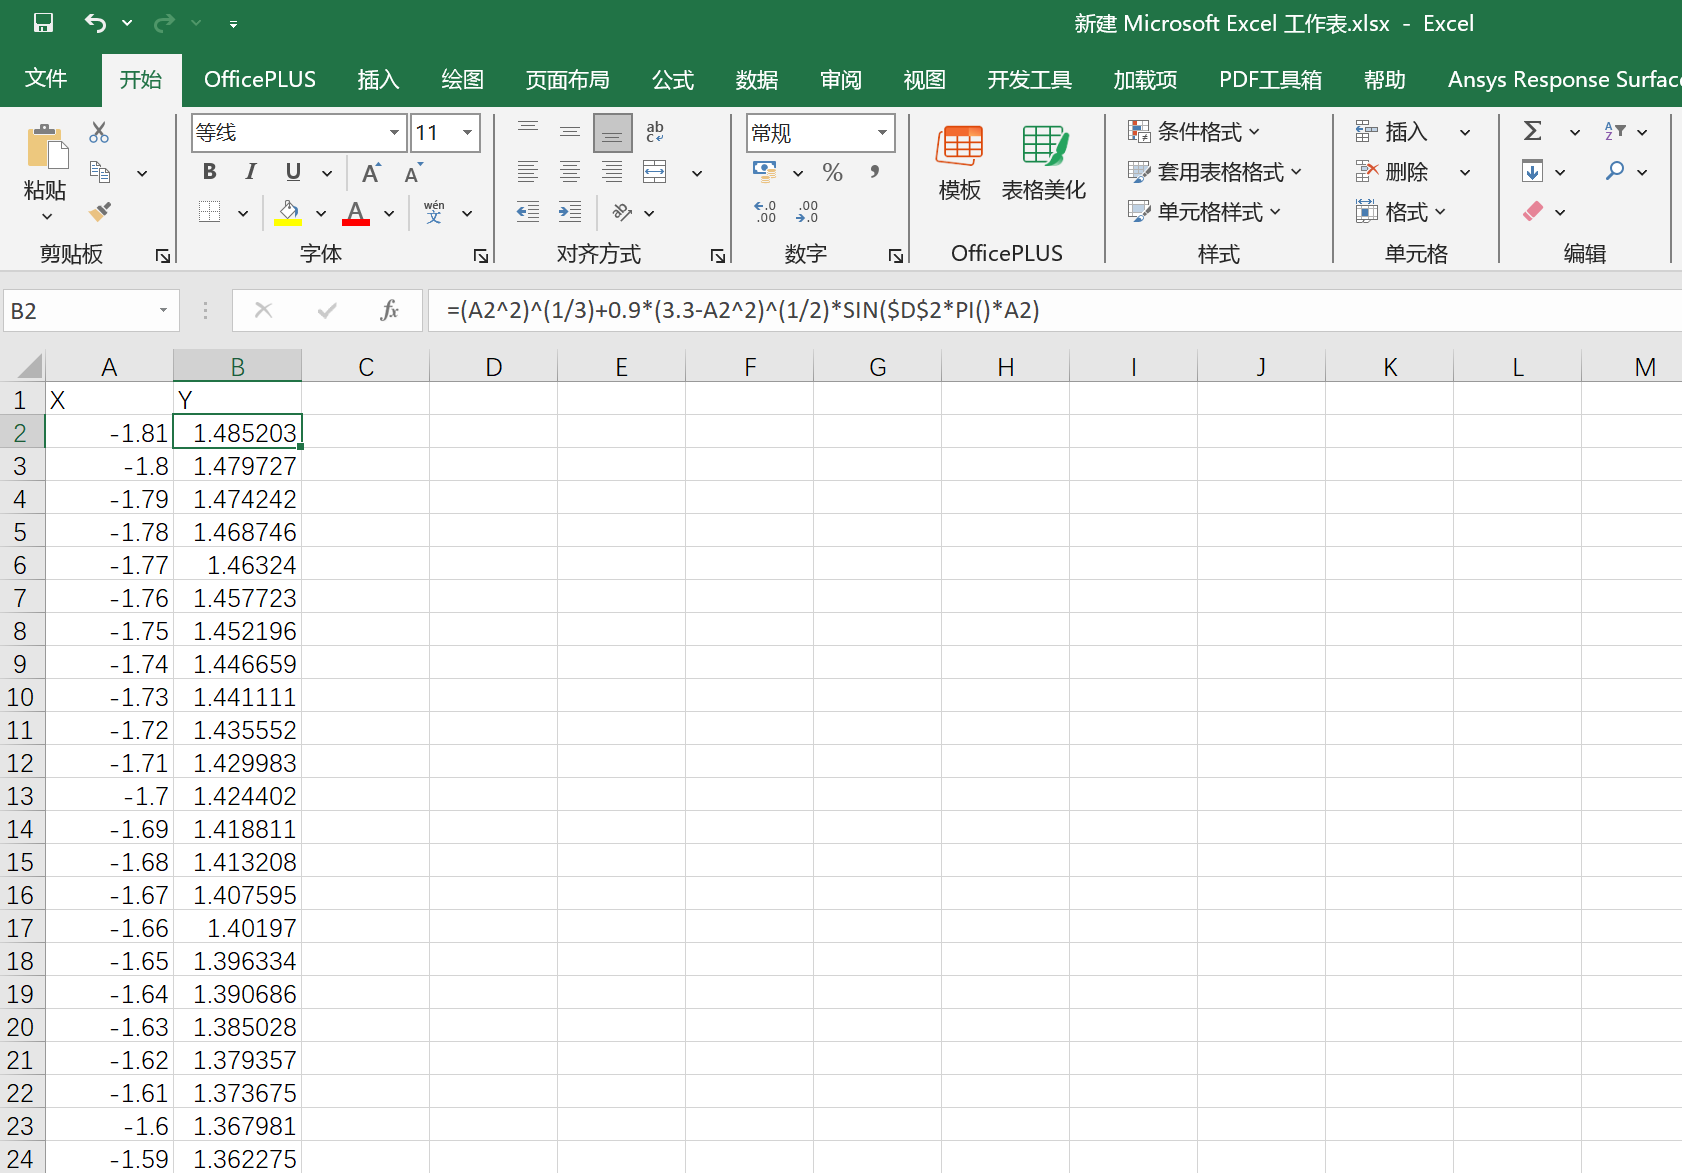Toggle Underline formatting

pyautogui.click(x=293, y=172)
